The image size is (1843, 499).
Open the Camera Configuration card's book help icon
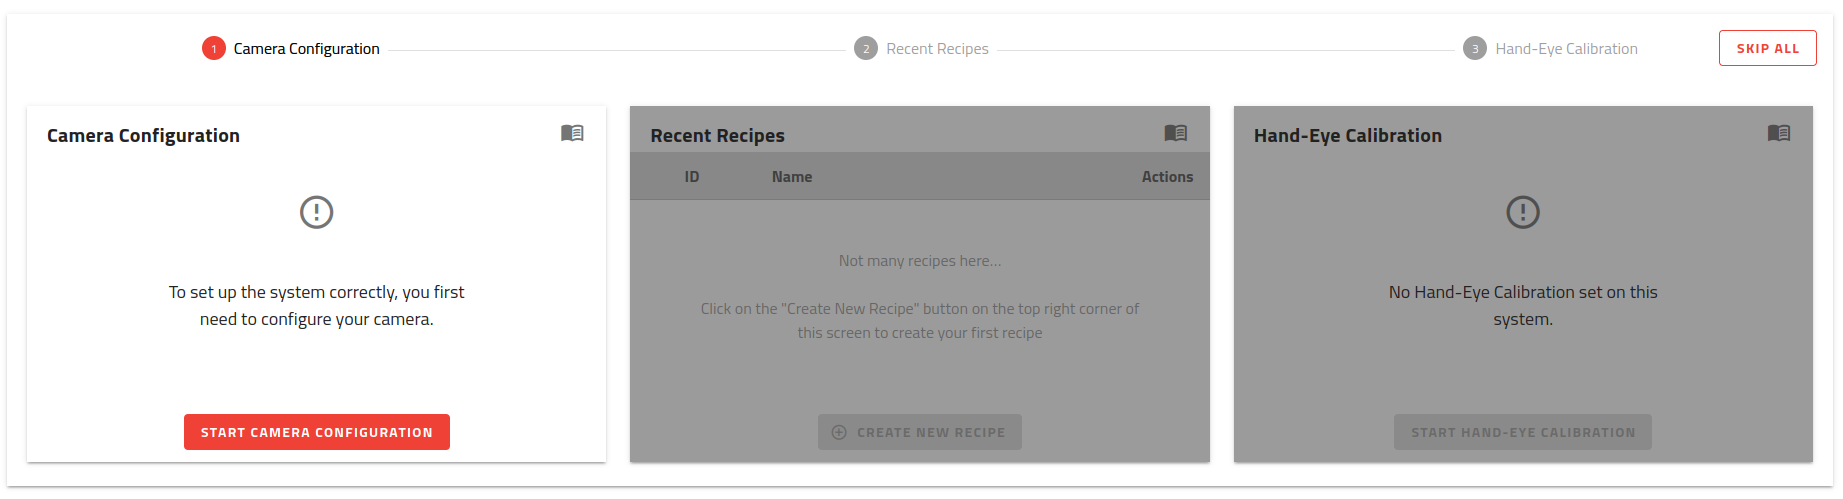coord(572,133)
